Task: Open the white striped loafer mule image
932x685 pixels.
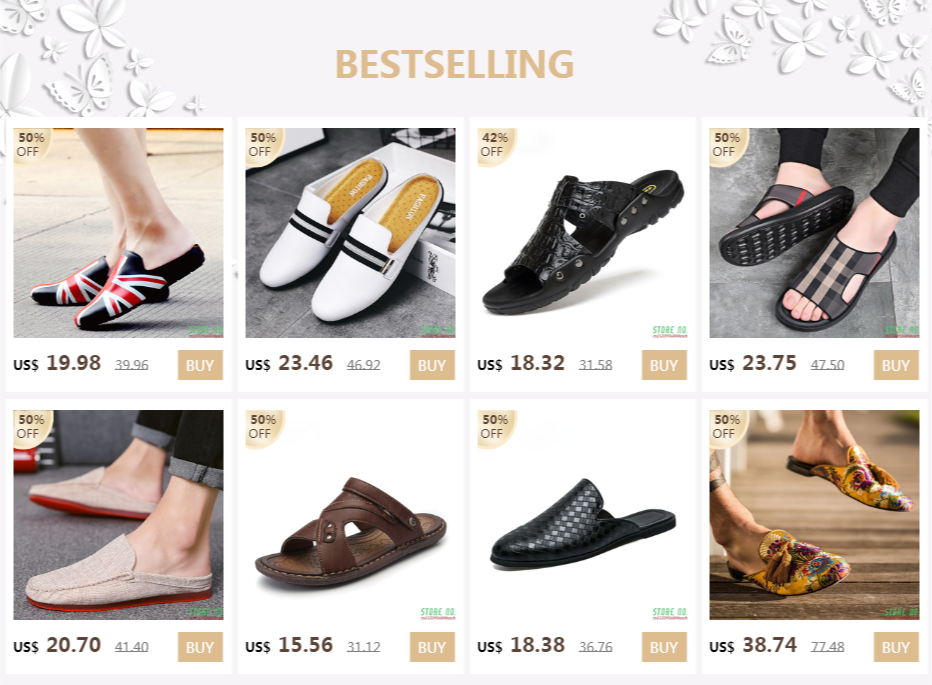Action: (x=350, y=233)
